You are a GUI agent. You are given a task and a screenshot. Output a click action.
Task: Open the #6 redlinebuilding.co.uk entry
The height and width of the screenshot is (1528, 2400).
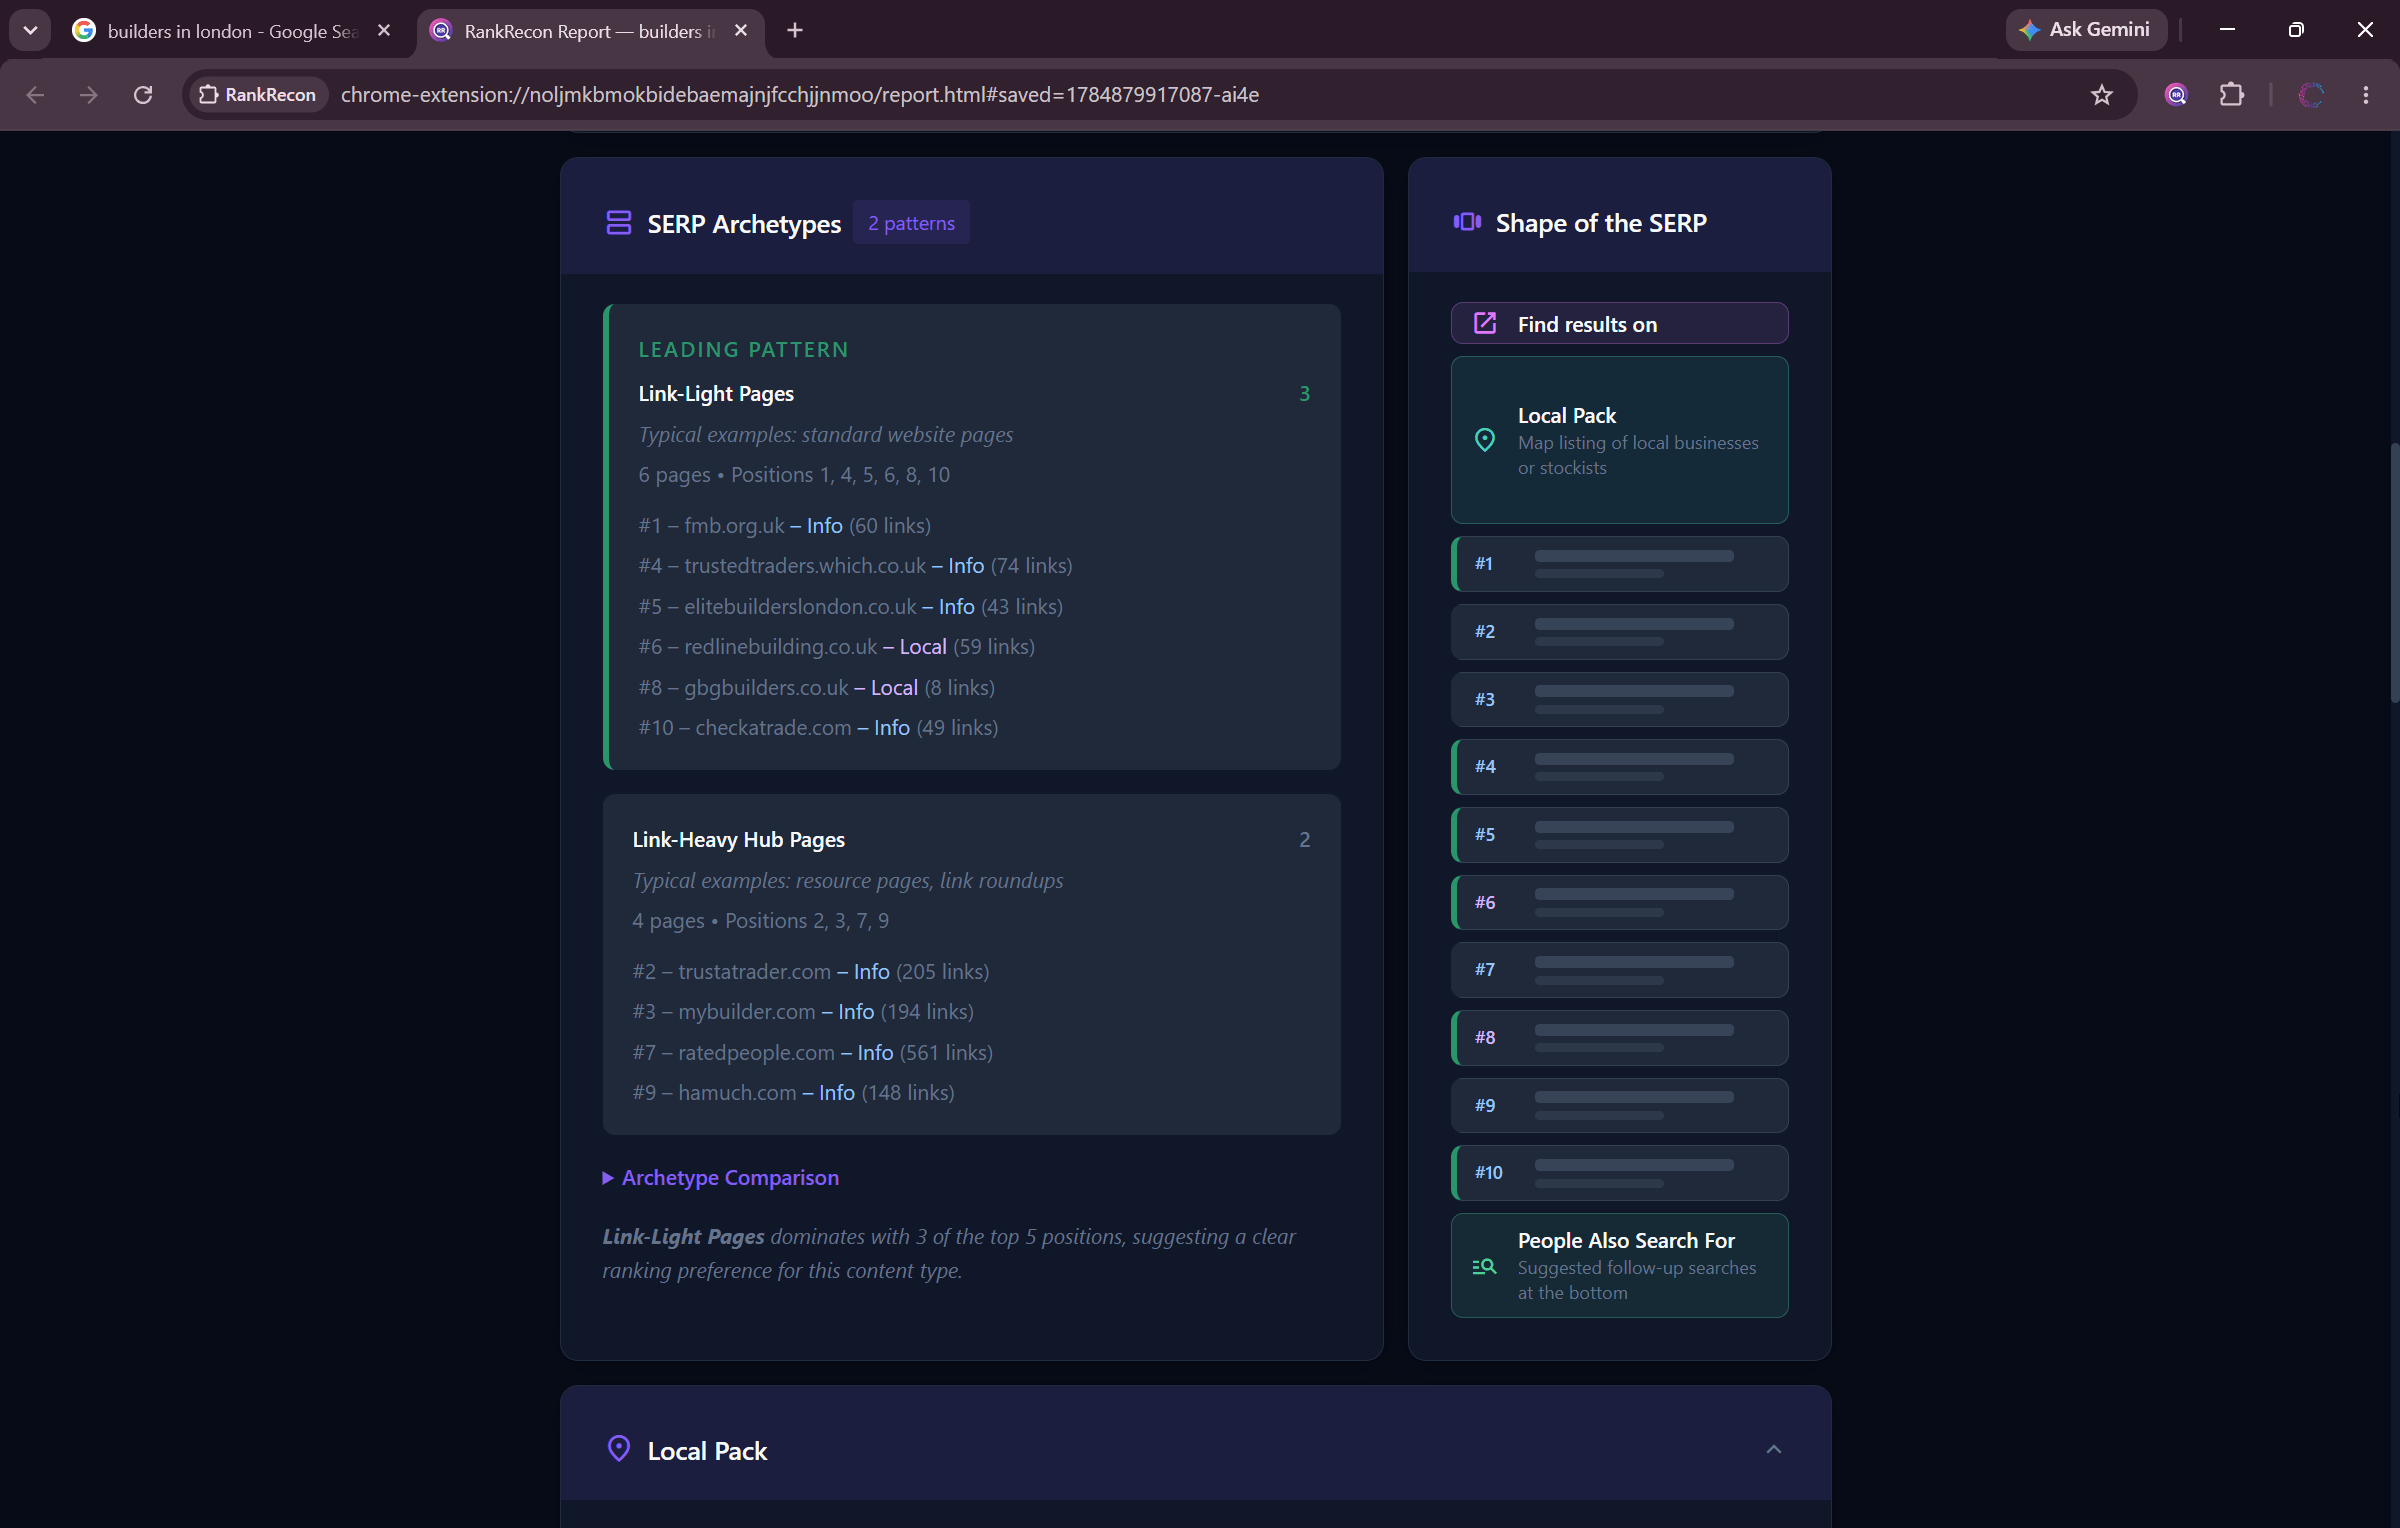(x=837, y=647)
